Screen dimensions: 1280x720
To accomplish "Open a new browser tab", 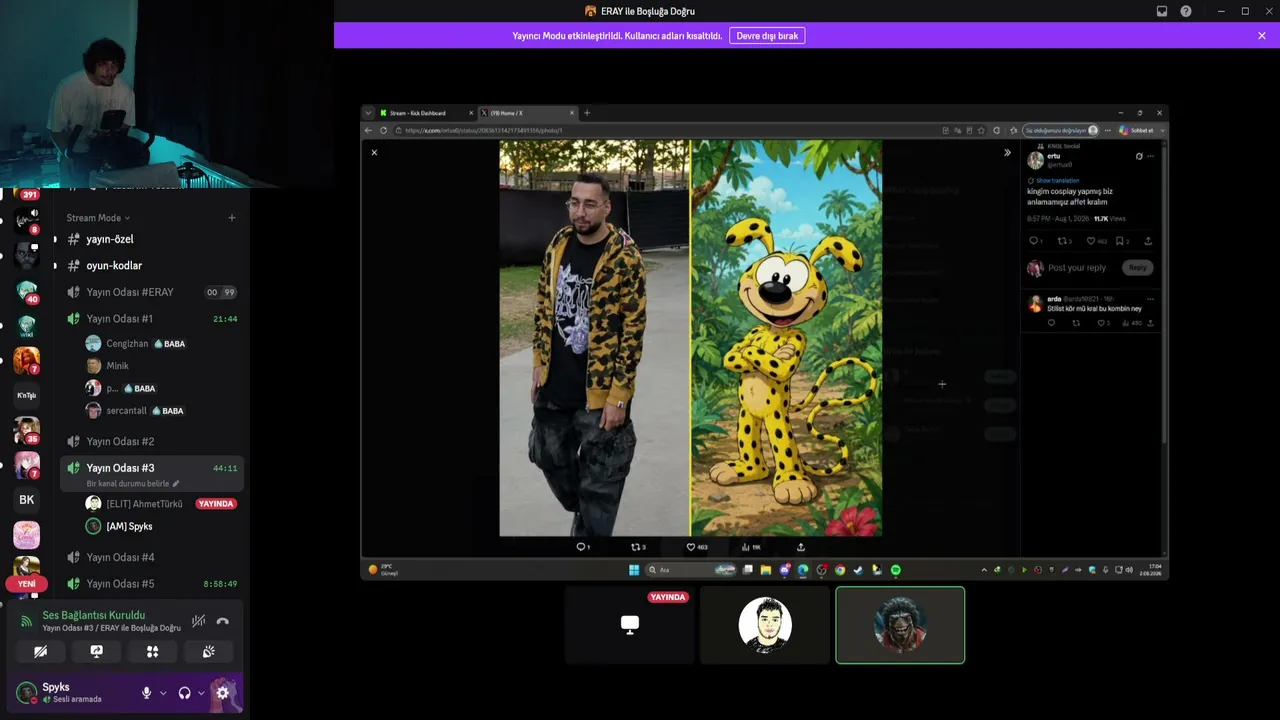I will pyautogui.click(x=587, y=113).
